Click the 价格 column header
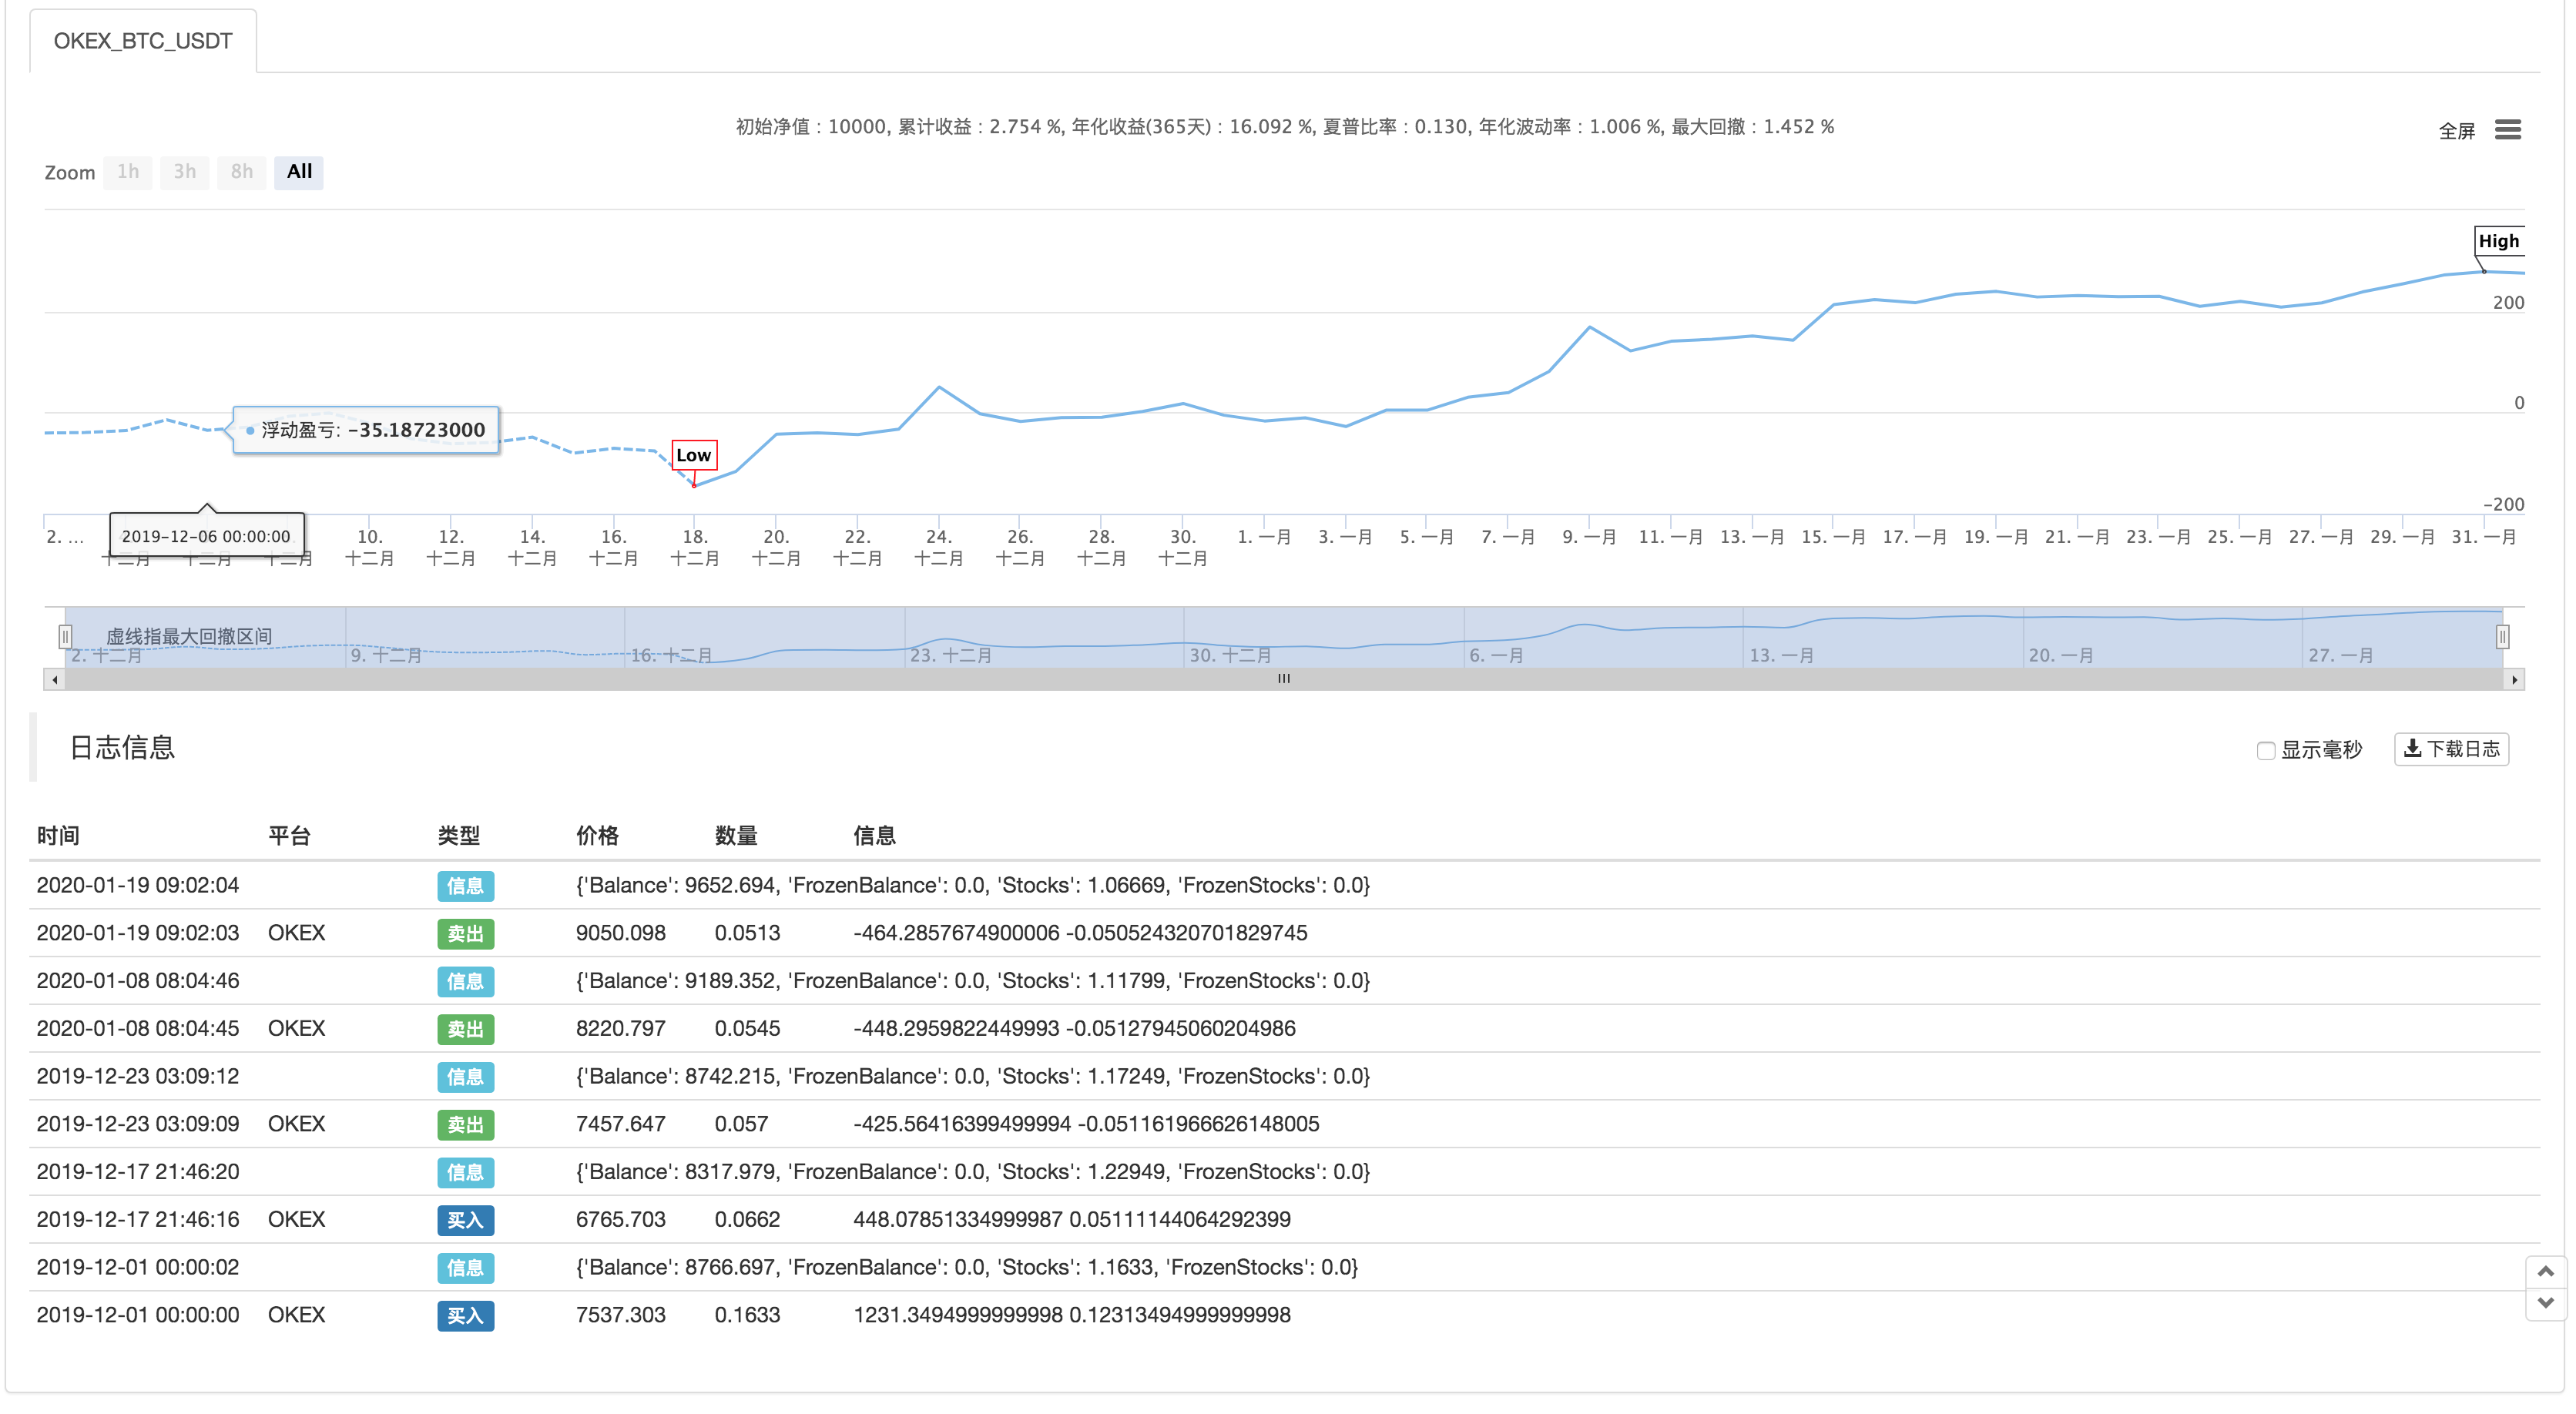 597,836
